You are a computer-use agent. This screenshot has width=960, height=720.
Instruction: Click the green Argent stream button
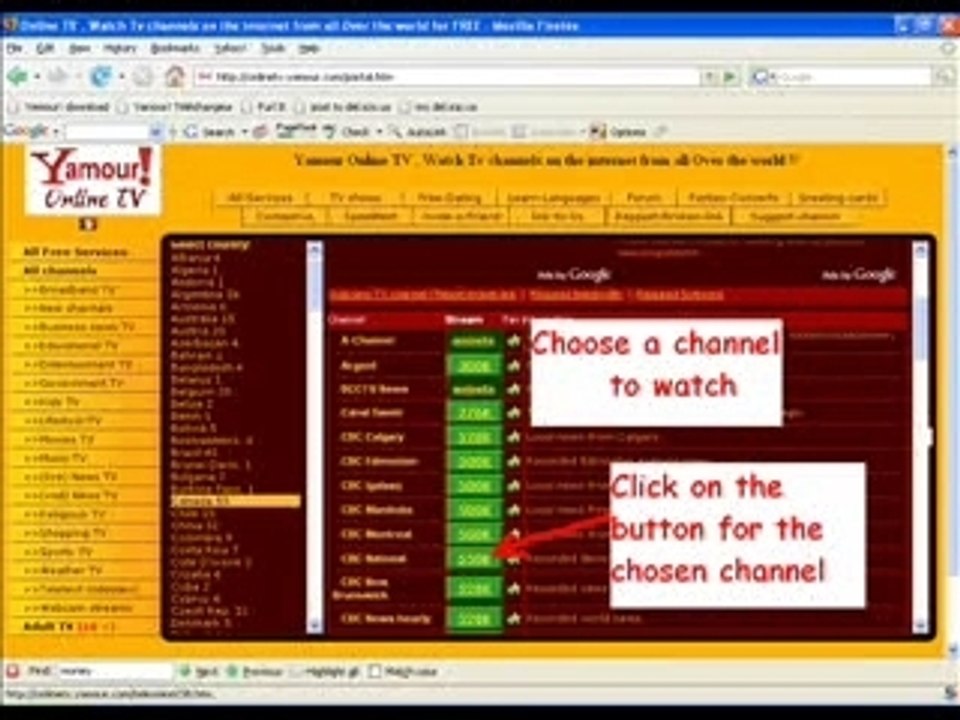tap(474, 366)
